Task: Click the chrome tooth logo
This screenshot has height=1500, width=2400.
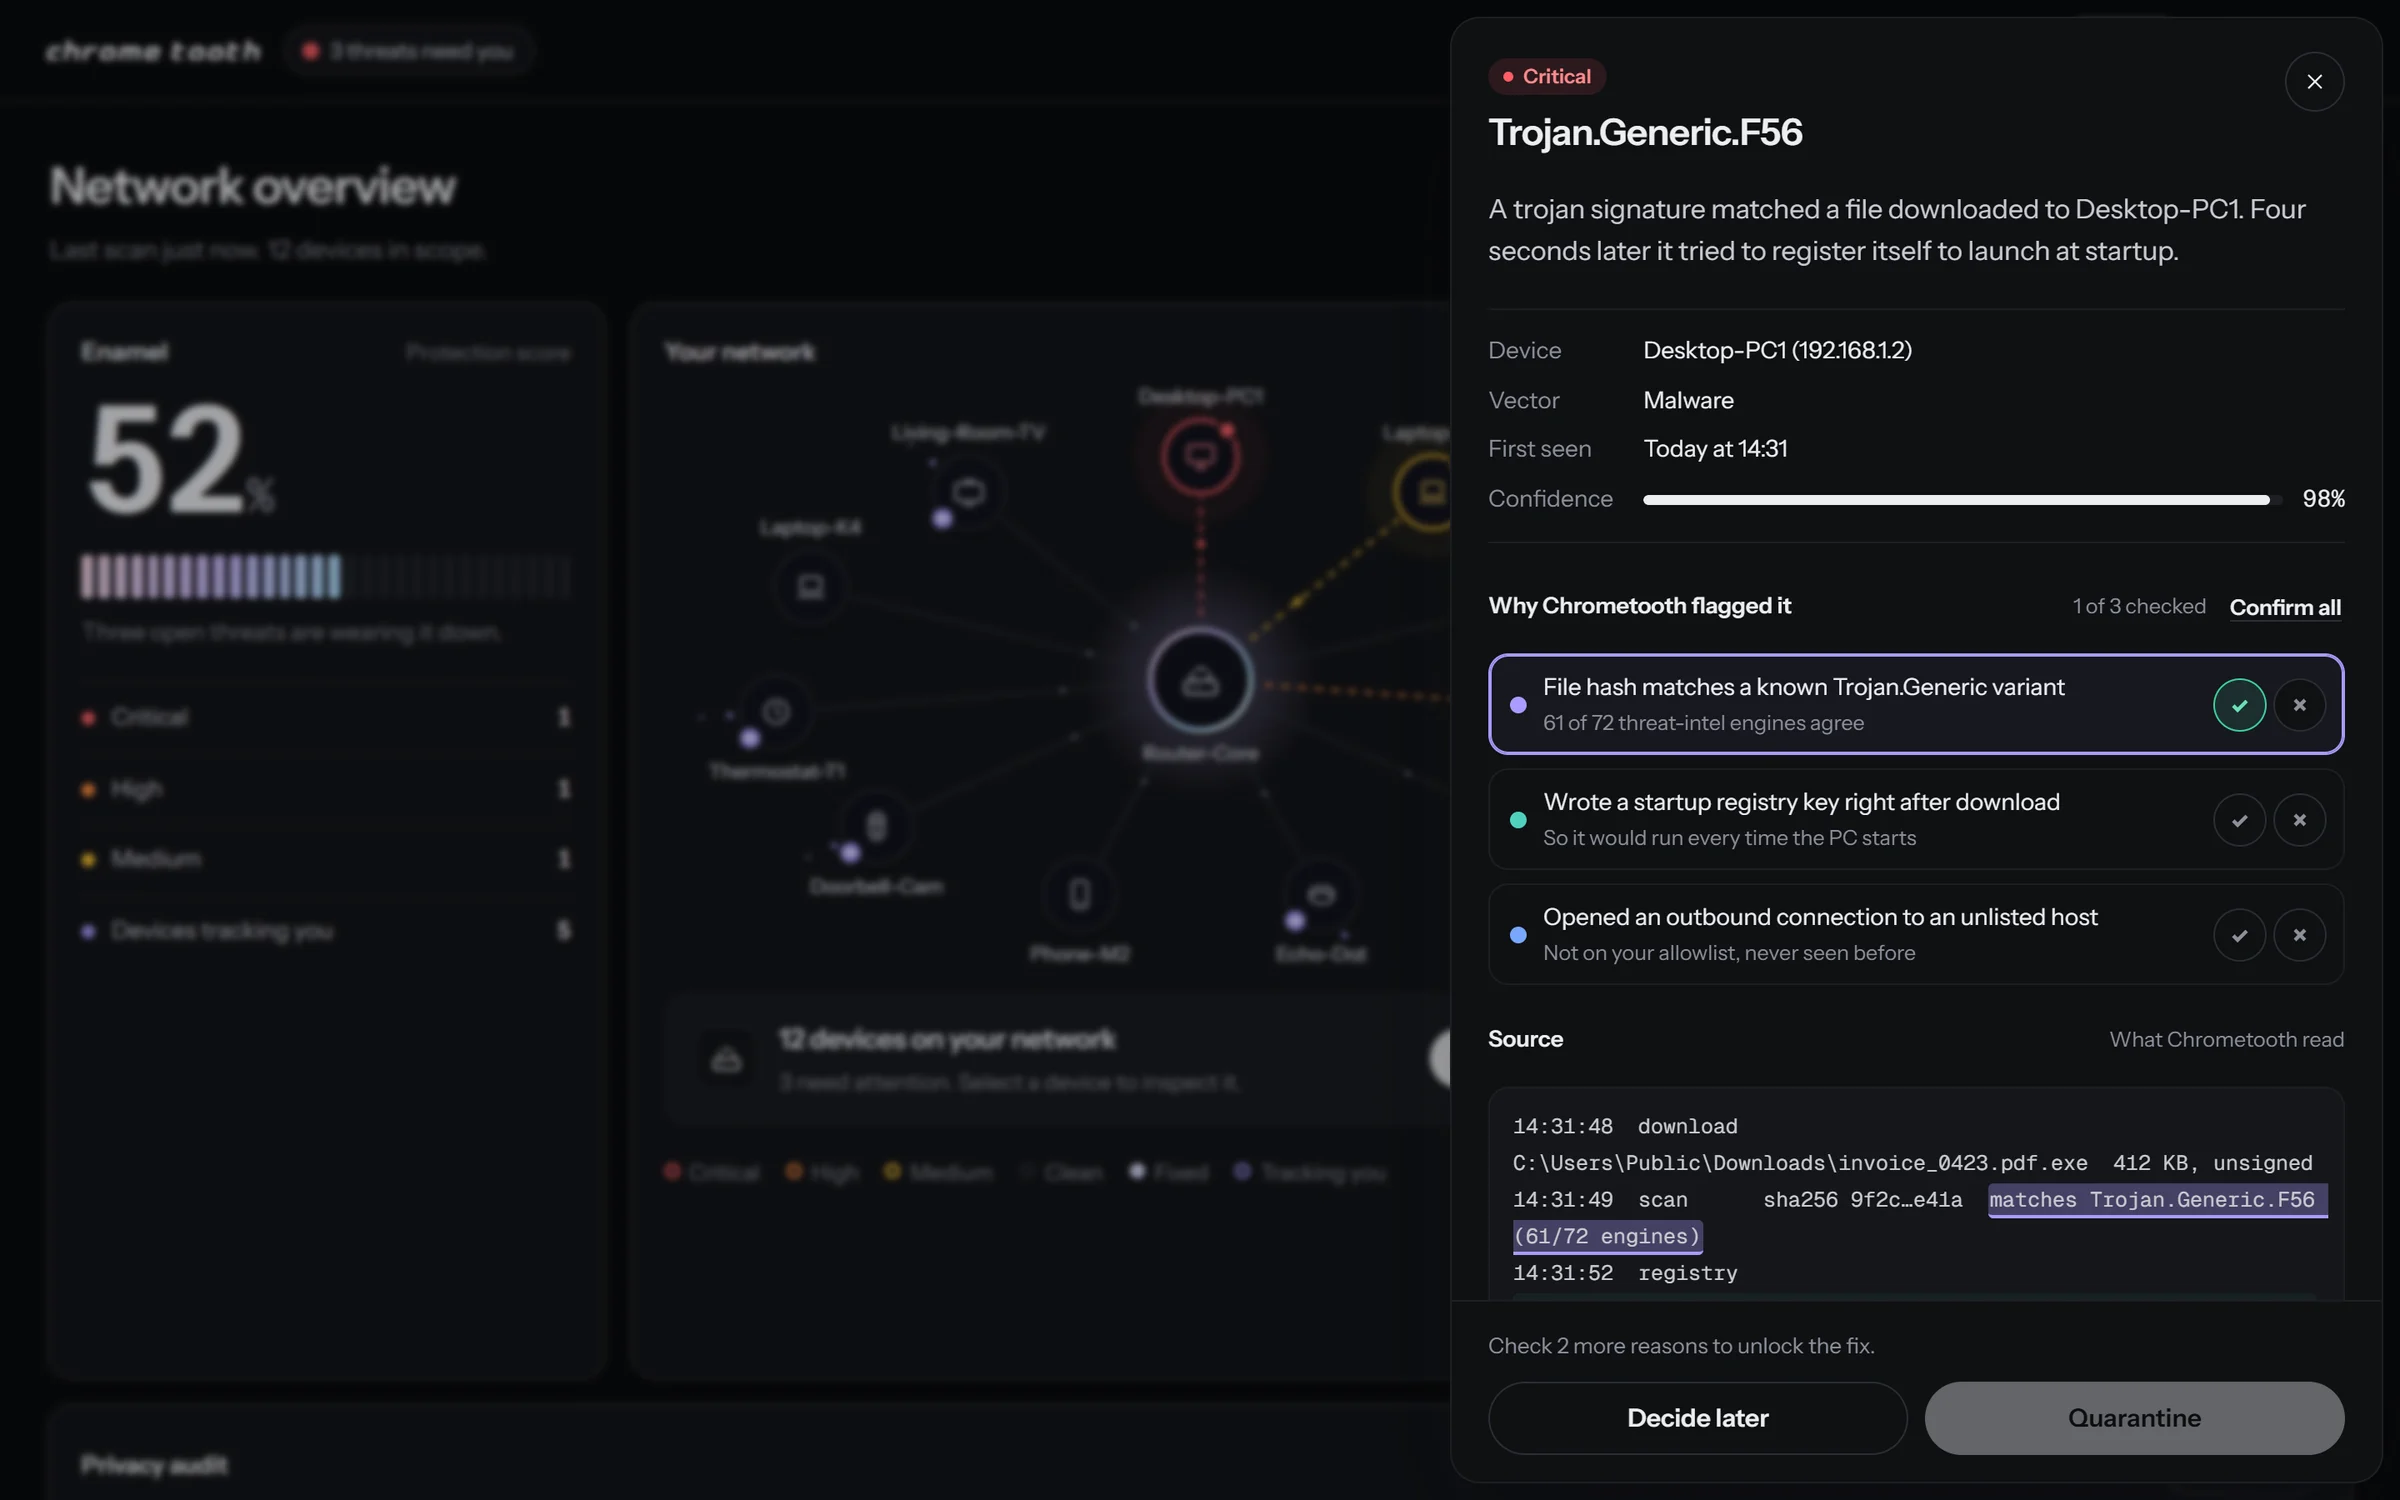Action: 153,51
